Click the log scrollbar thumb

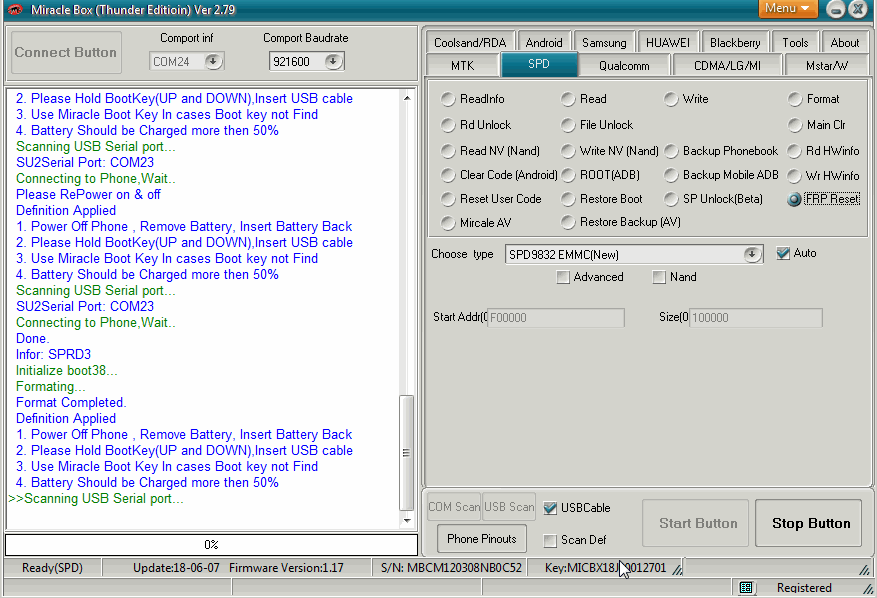point(406,452)
